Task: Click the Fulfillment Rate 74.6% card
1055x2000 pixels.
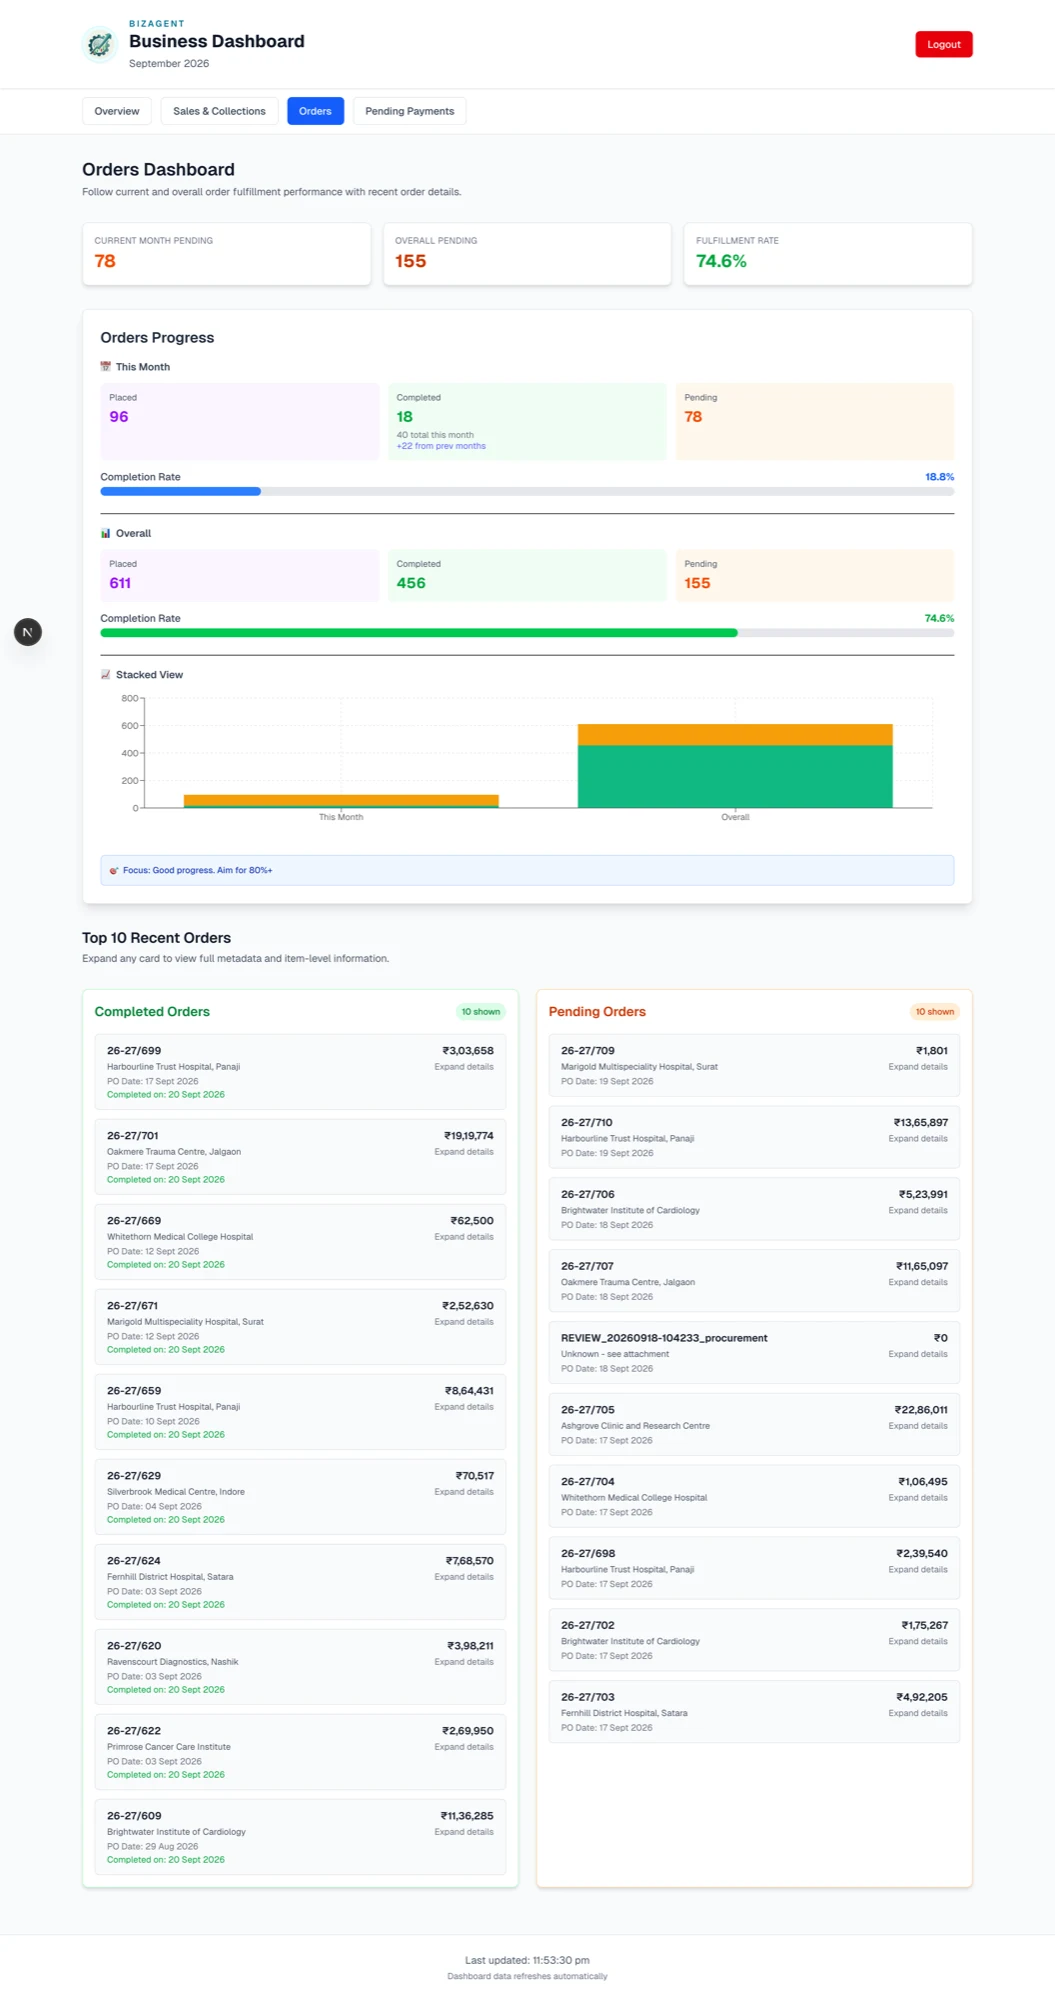Action: click(x=828, y=254)
